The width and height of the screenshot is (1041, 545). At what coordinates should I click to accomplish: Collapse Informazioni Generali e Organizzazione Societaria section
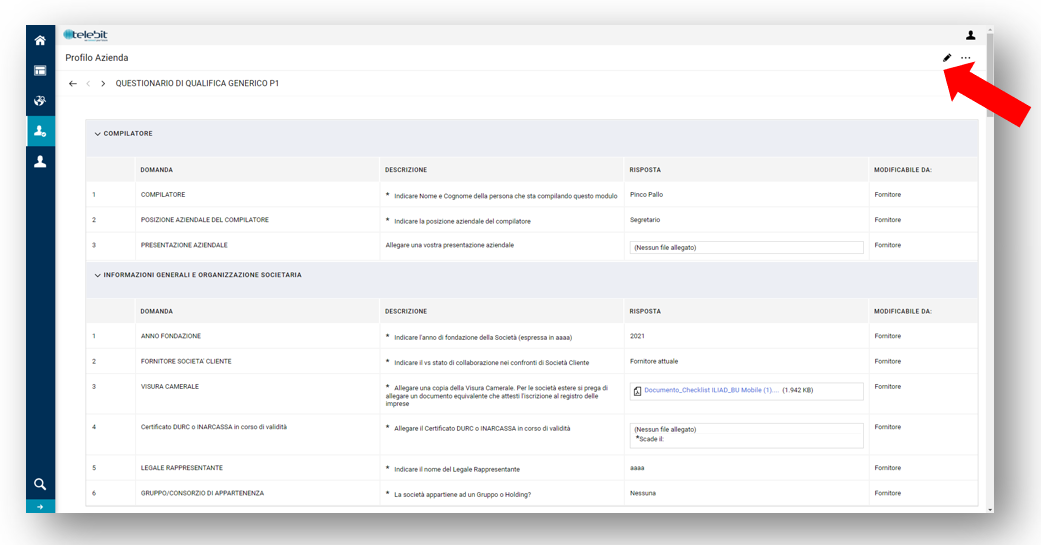(98, 275)
